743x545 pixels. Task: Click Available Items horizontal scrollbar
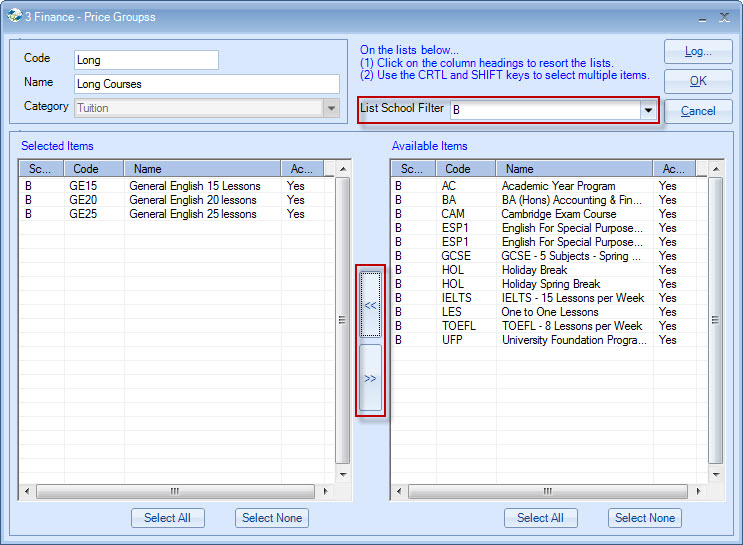[x=546, y=491]
